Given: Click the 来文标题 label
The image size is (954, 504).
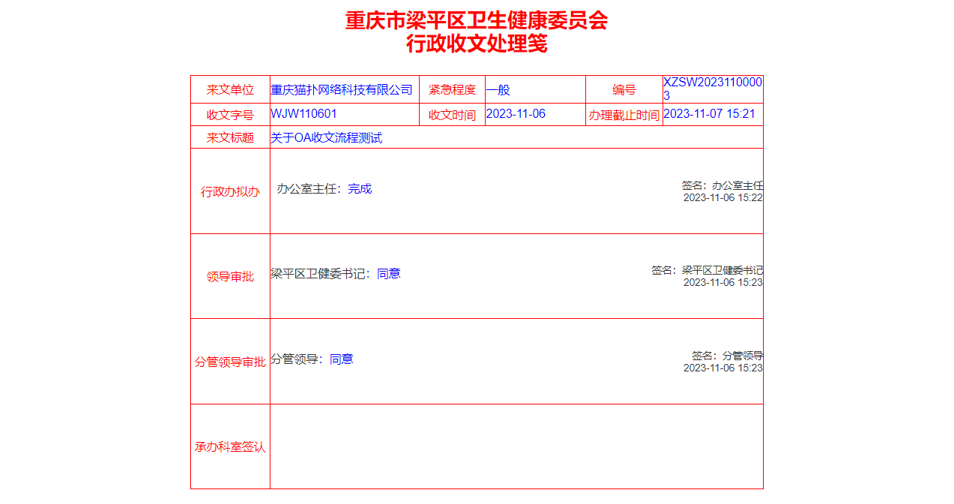Looking at the screenshot, I should click(x=230, y=138).
